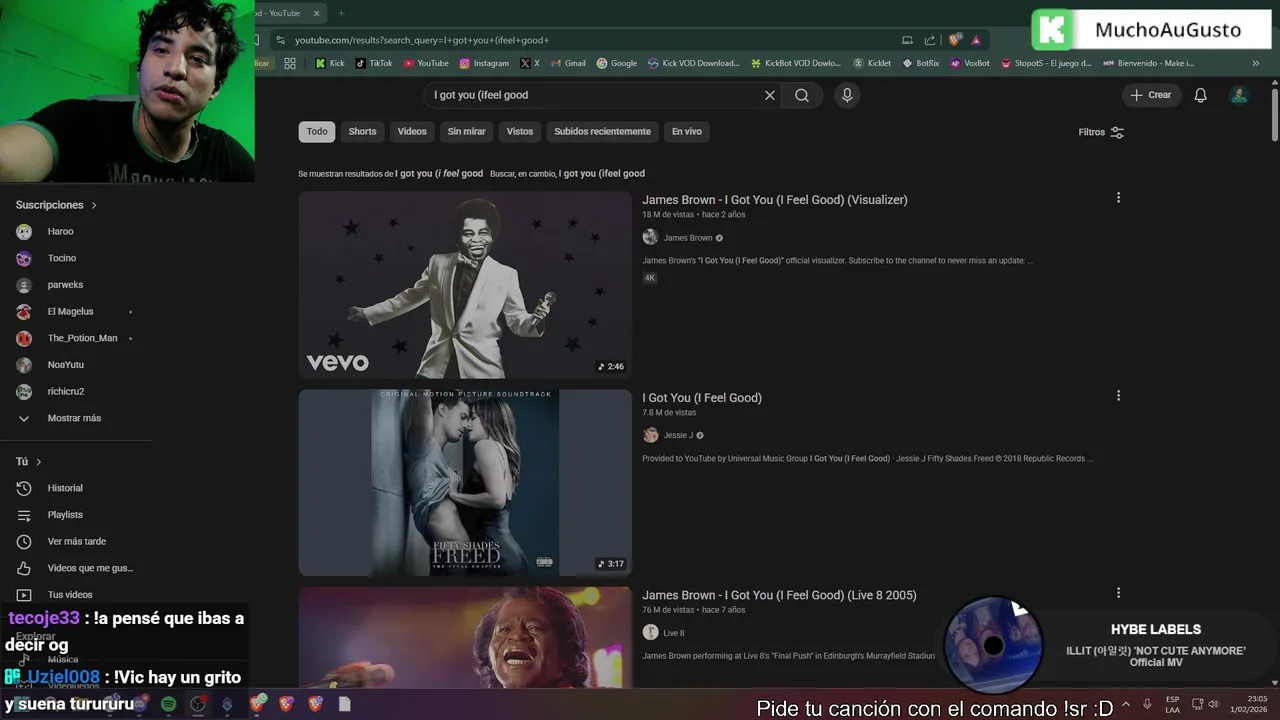Click site info icon beside URL
The width and height of the screenshot is (1280, 720).
281,40
